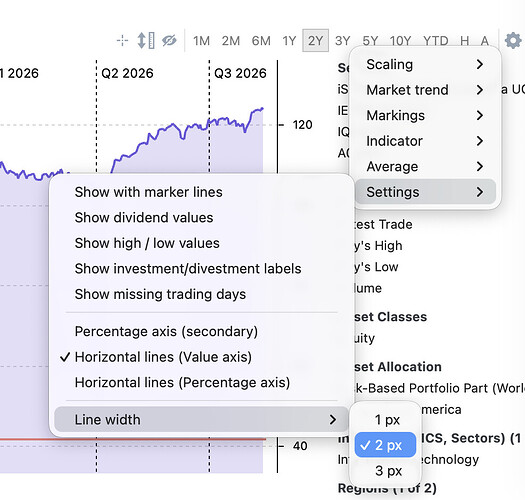Select the 3Y time range
Image resolution: width=525 pixels, height=500 pixels.
click(x=343, y=41)
